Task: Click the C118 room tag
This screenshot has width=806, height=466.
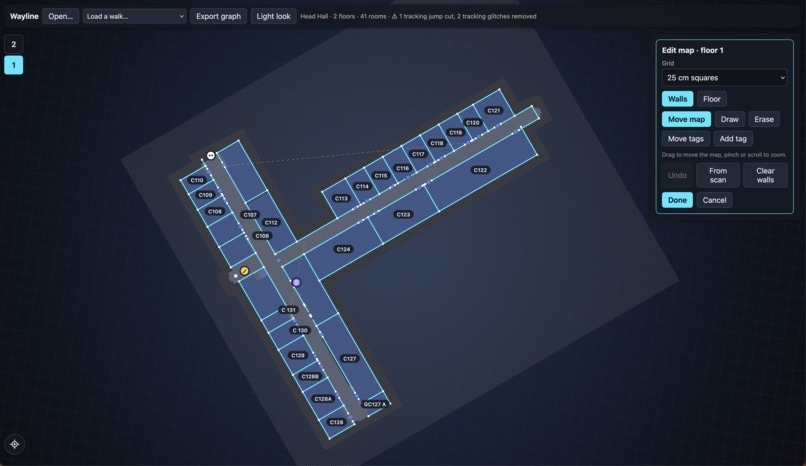Action: (437, 143)
